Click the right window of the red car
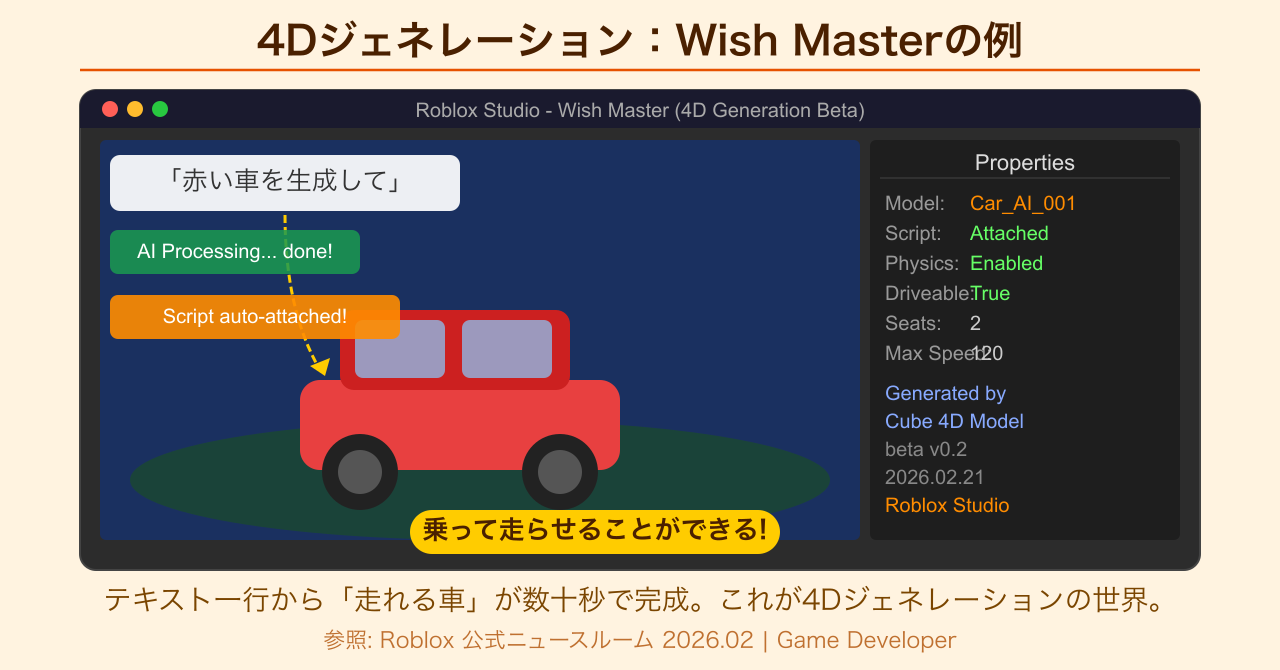 point(507,349)
